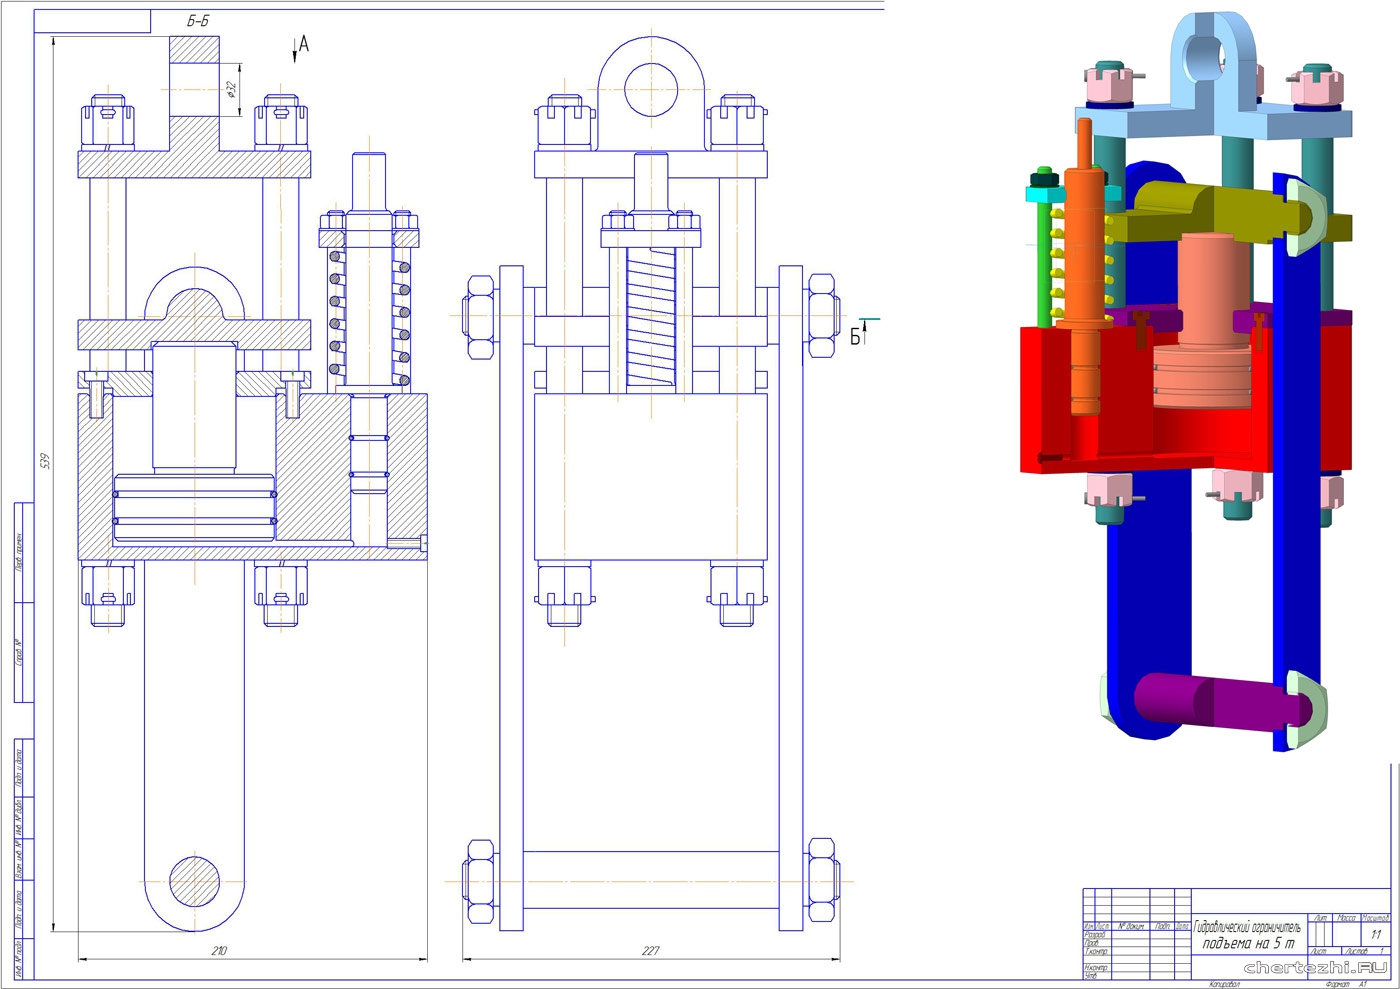Click the Формат A1 label
Viewport: 1400px width, 989px height.
pos(1344,984)
